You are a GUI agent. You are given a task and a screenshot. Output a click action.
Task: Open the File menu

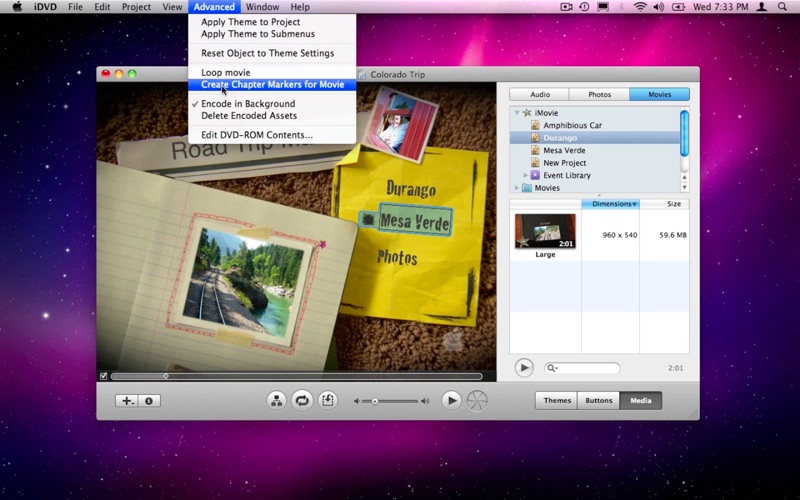(76, 7)
